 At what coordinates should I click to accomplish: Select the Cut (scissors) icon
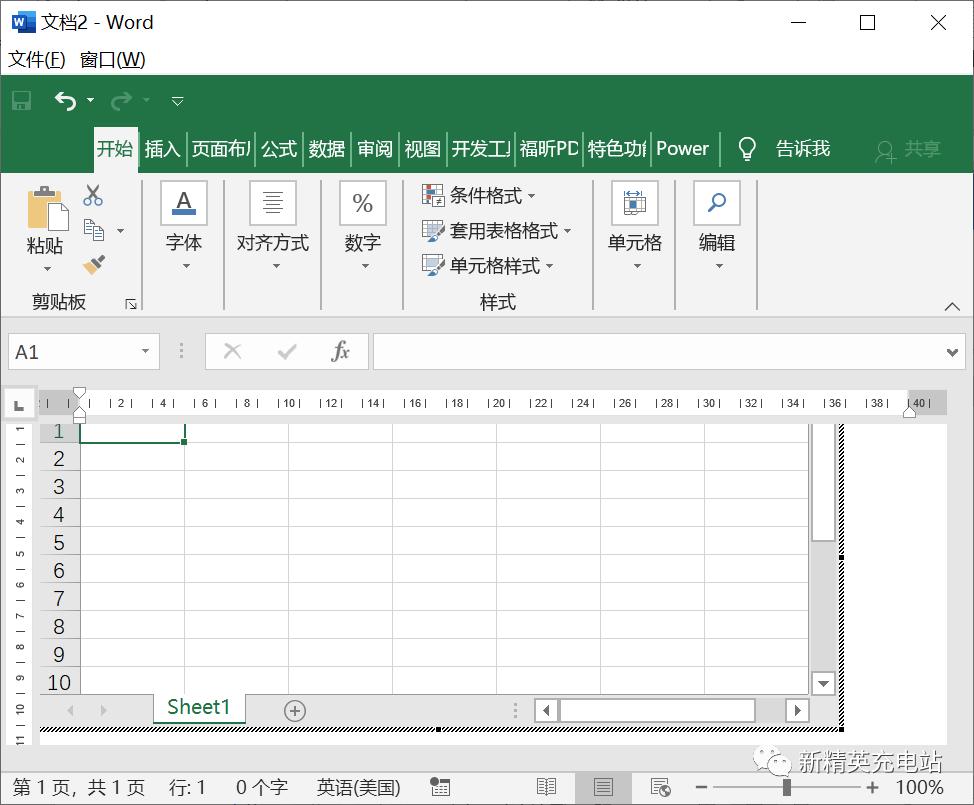[93, 194]
